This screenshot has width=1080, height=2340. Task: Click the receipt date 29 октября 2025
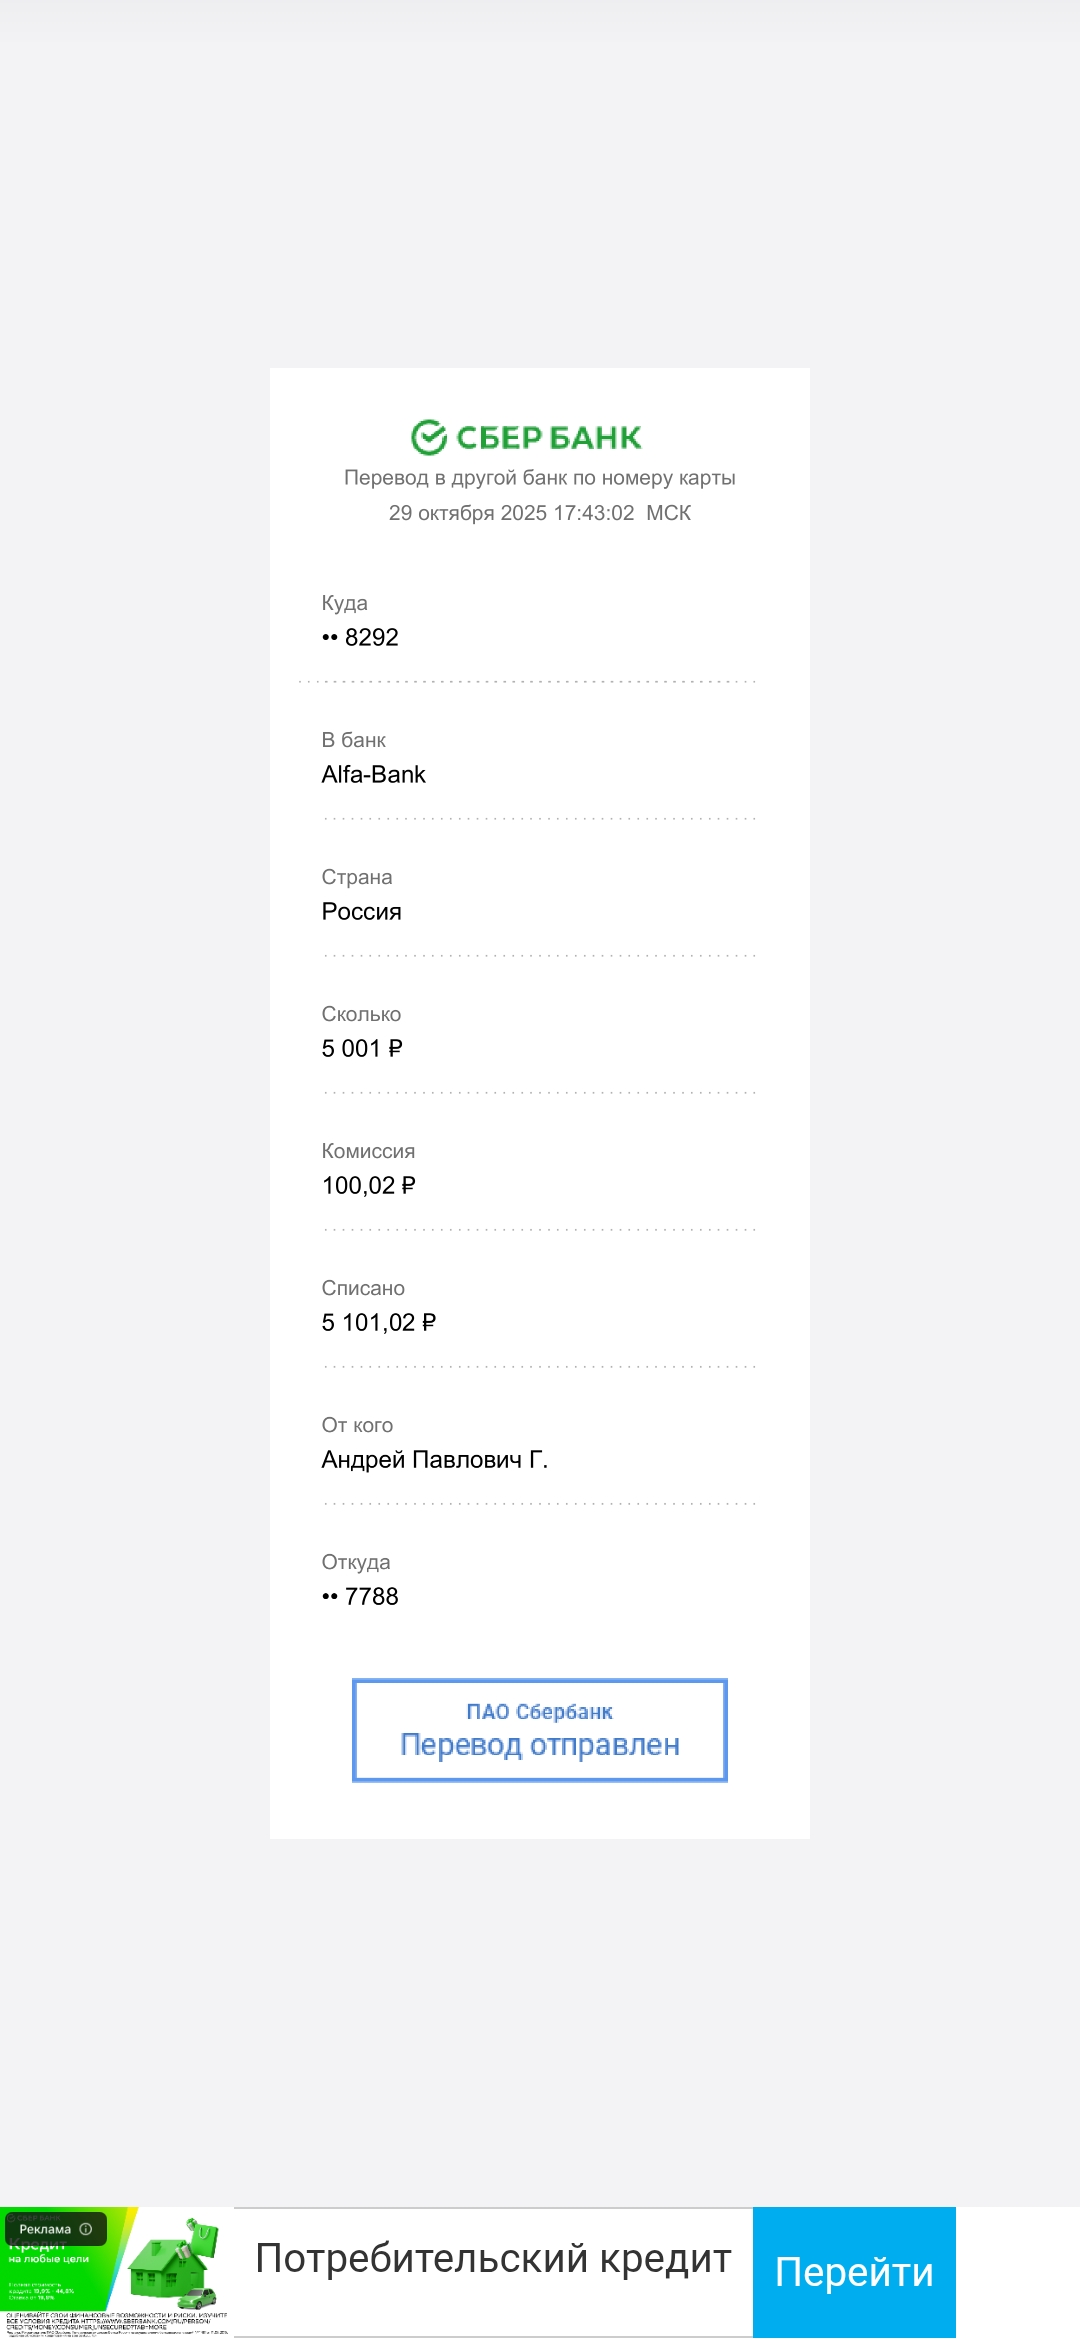(x=468, y=513)
